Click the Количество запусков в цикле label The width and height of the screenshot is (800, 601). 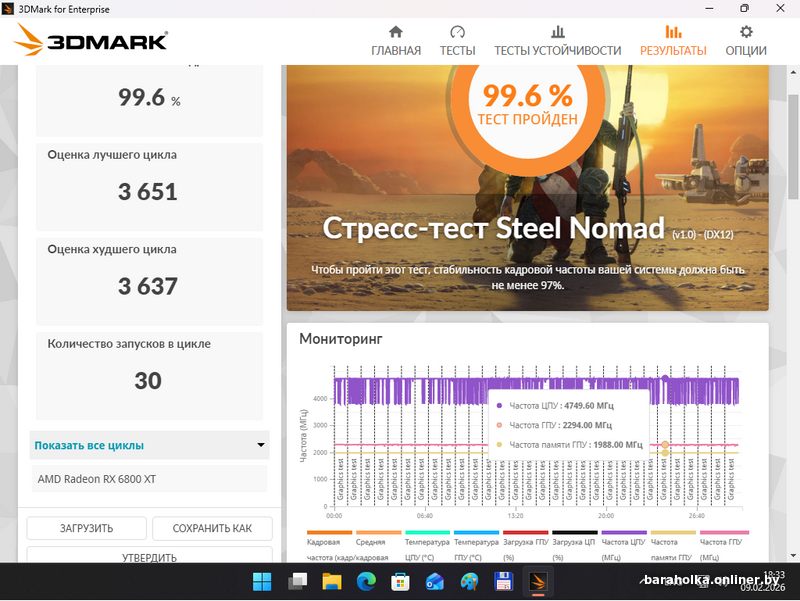point(129,344)
